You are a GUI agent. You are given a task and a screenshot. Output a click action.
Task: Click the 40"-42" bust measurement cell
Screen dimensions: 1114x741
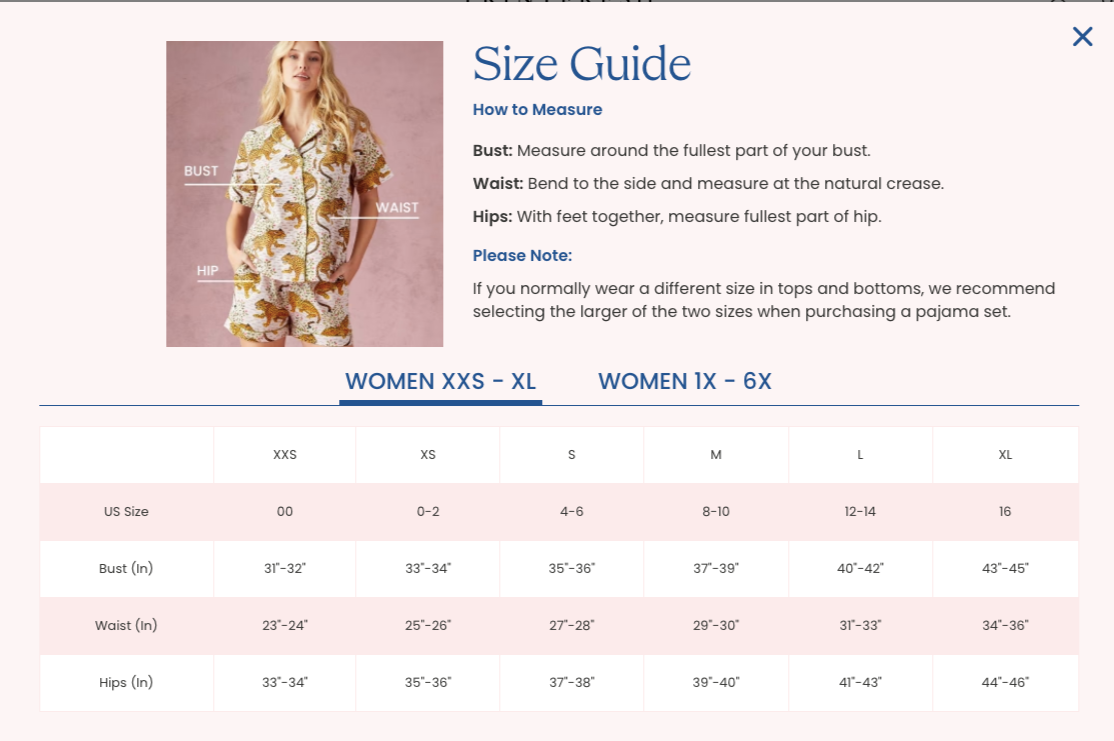[x=860, y=569]
